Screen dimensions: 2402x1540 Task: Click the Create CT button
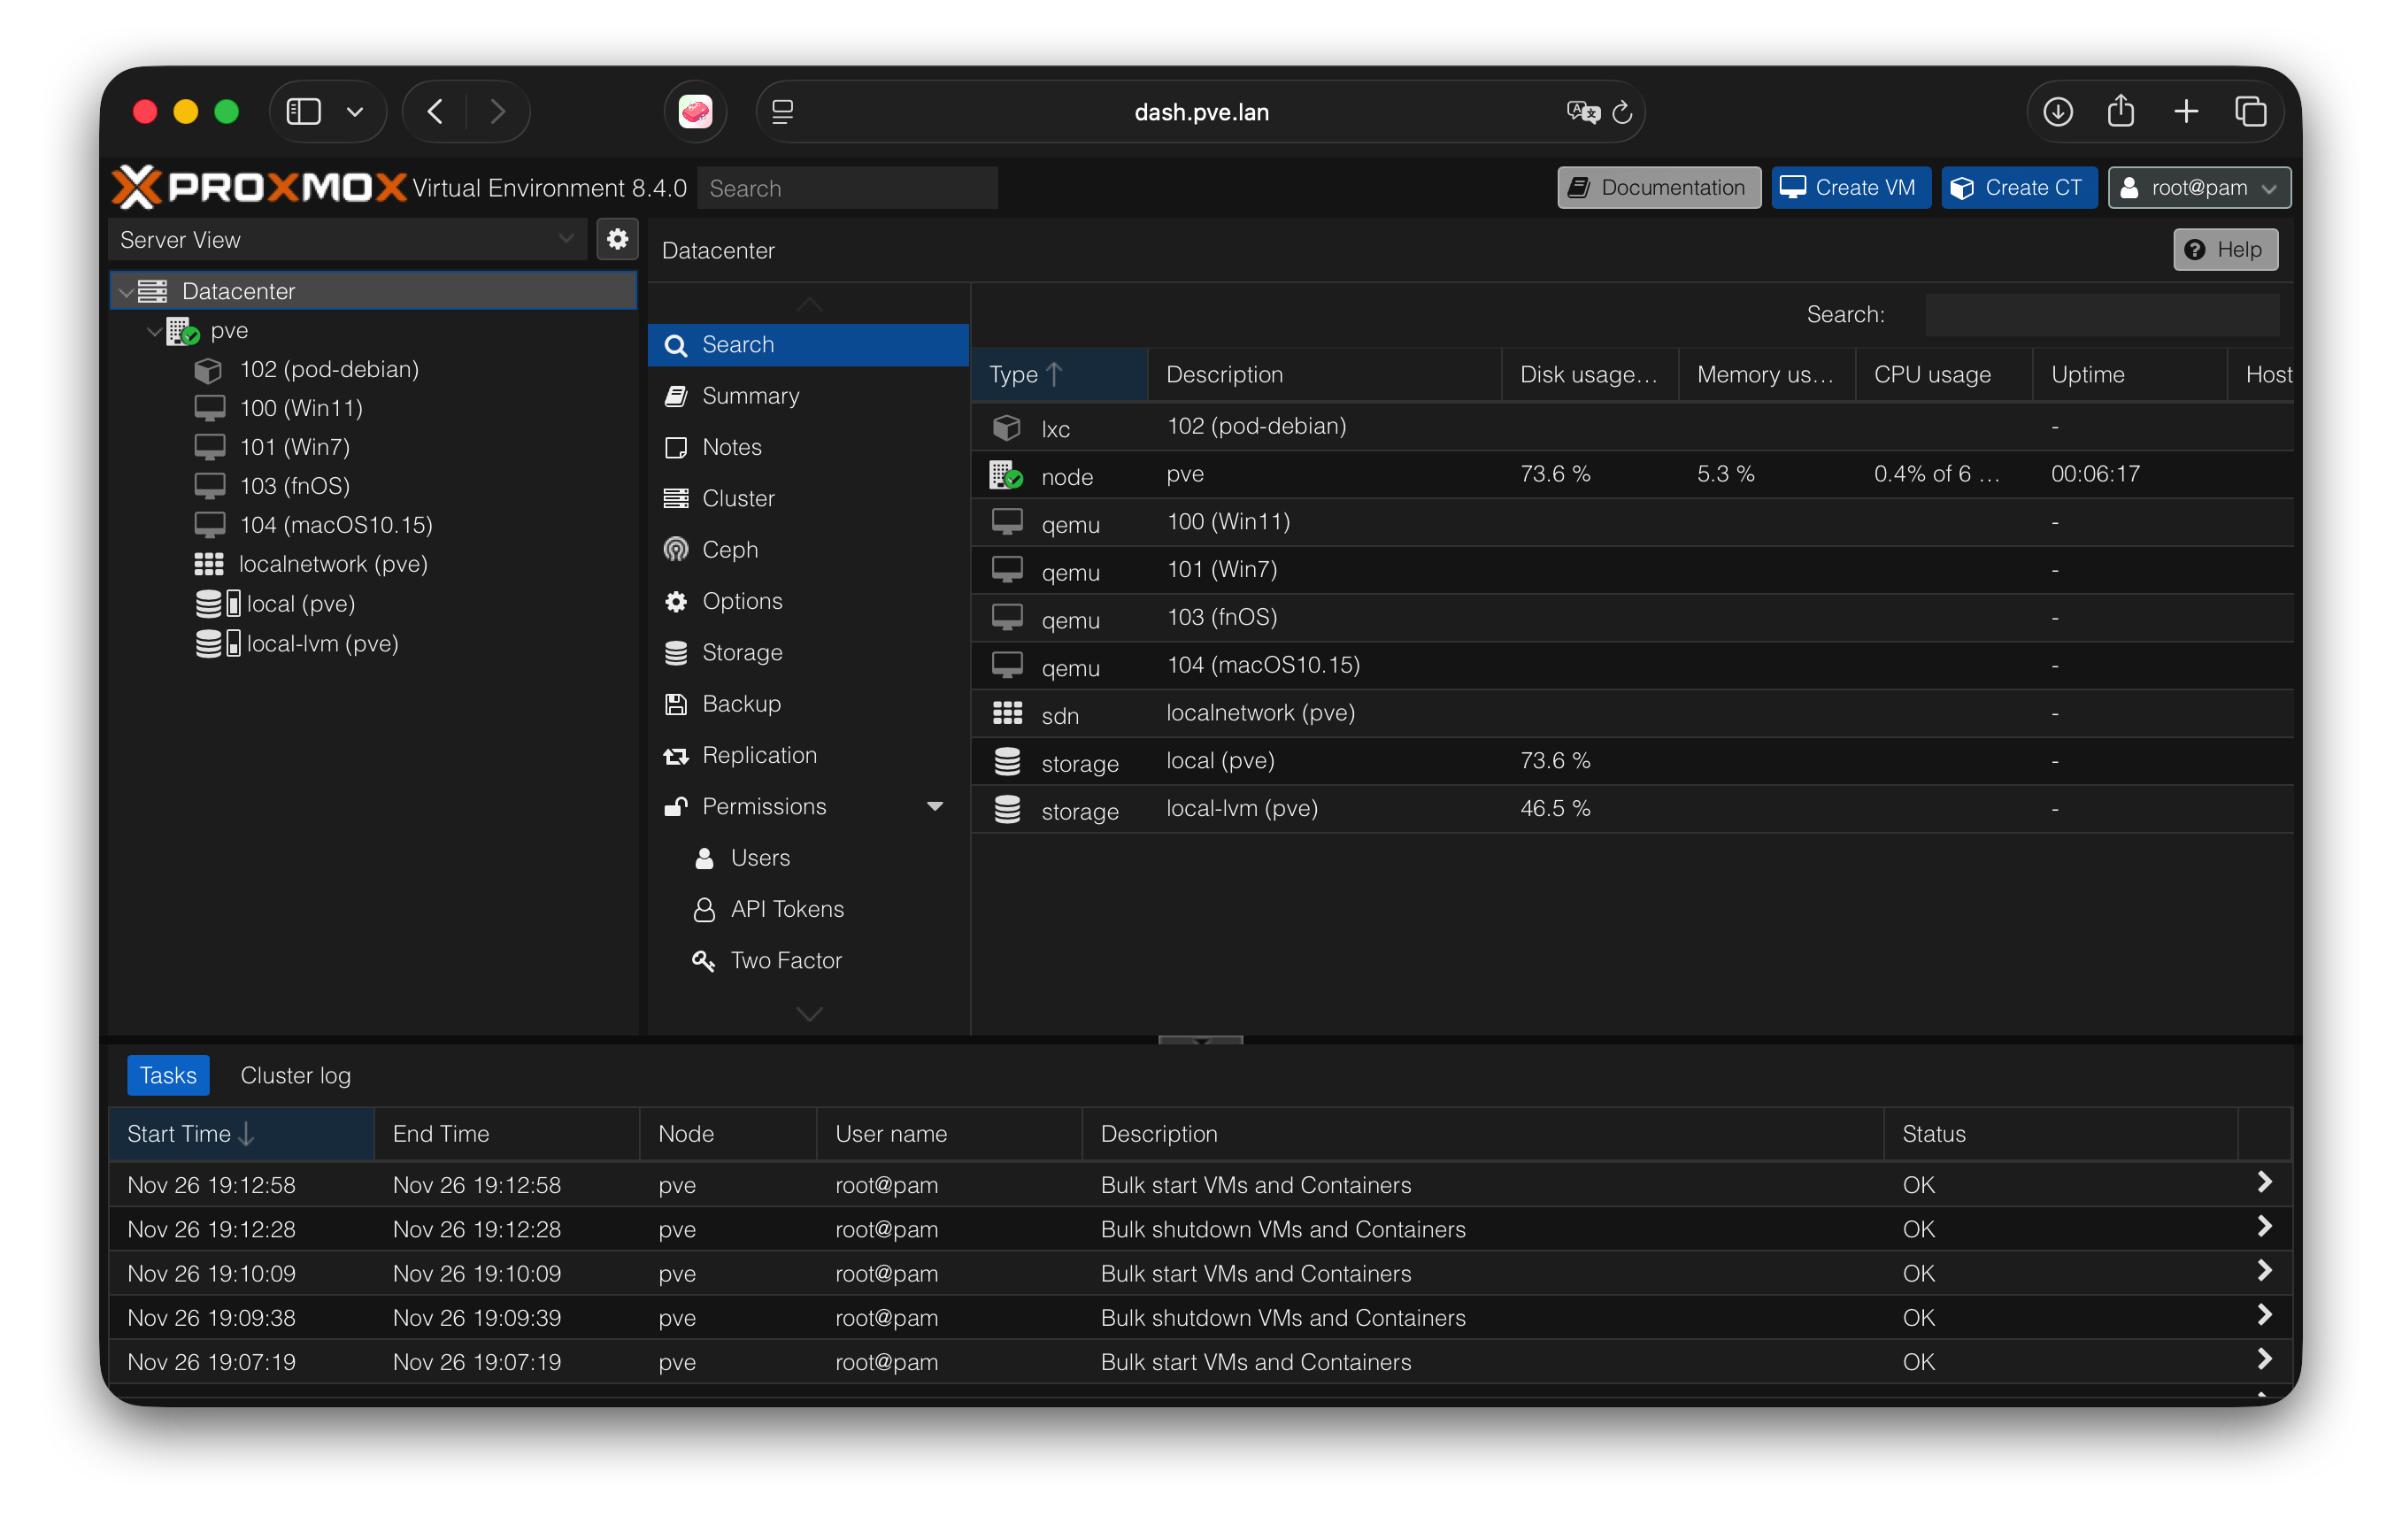pyautogui.click(x=2019, y=188)
